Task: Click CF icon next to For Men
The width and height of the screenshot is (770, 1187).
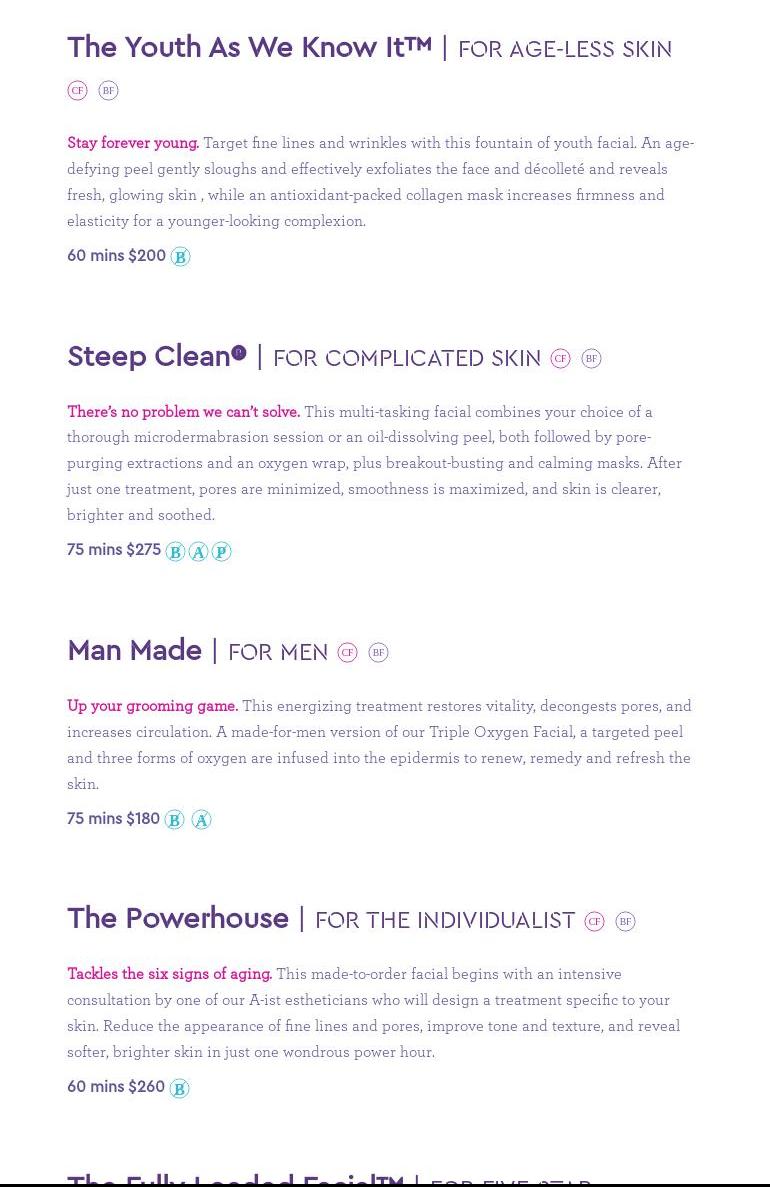Action: (347, 652)
